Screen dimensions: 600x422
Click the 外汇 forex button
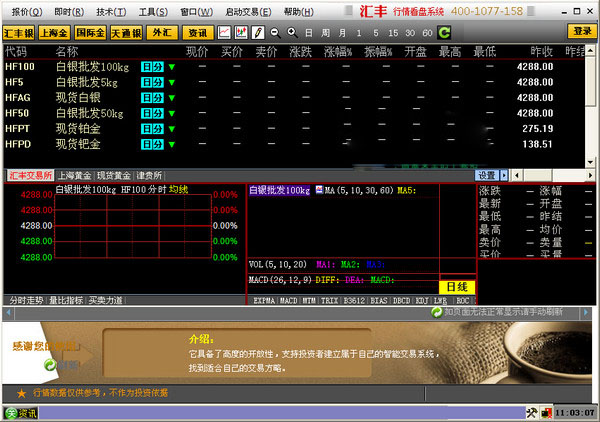pyautogui.click(x=160, y=32)
